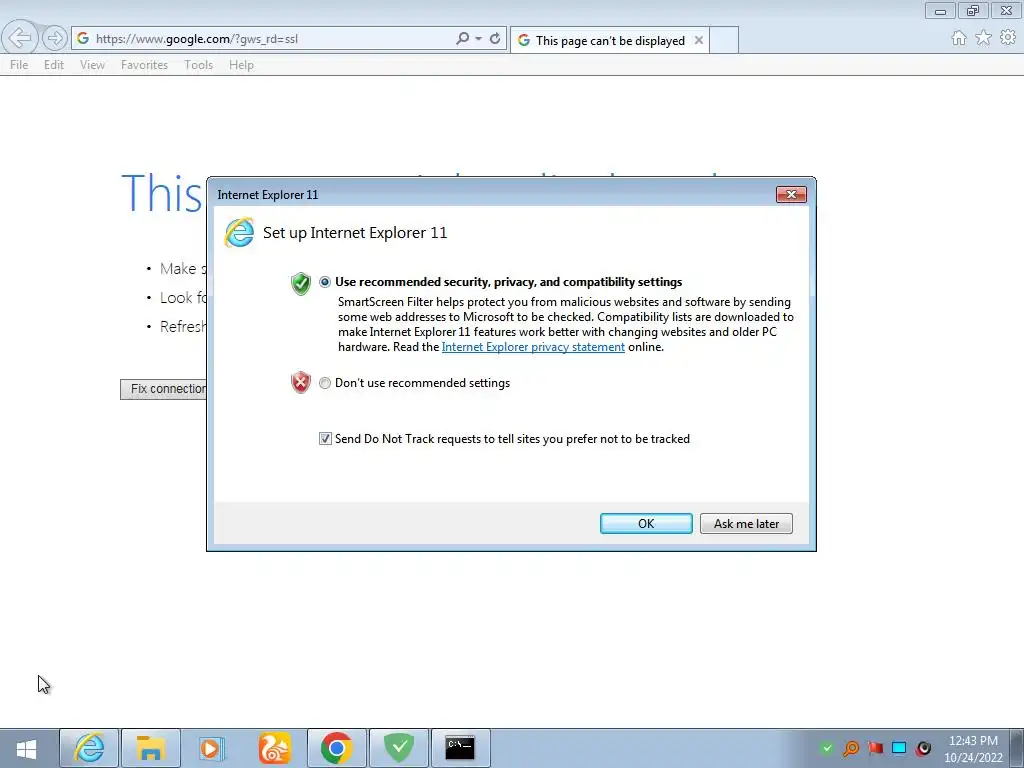This screenshot has width=1024, height=768.
Task: Click the blue network monitor tray icon
Action: point(899,748)
